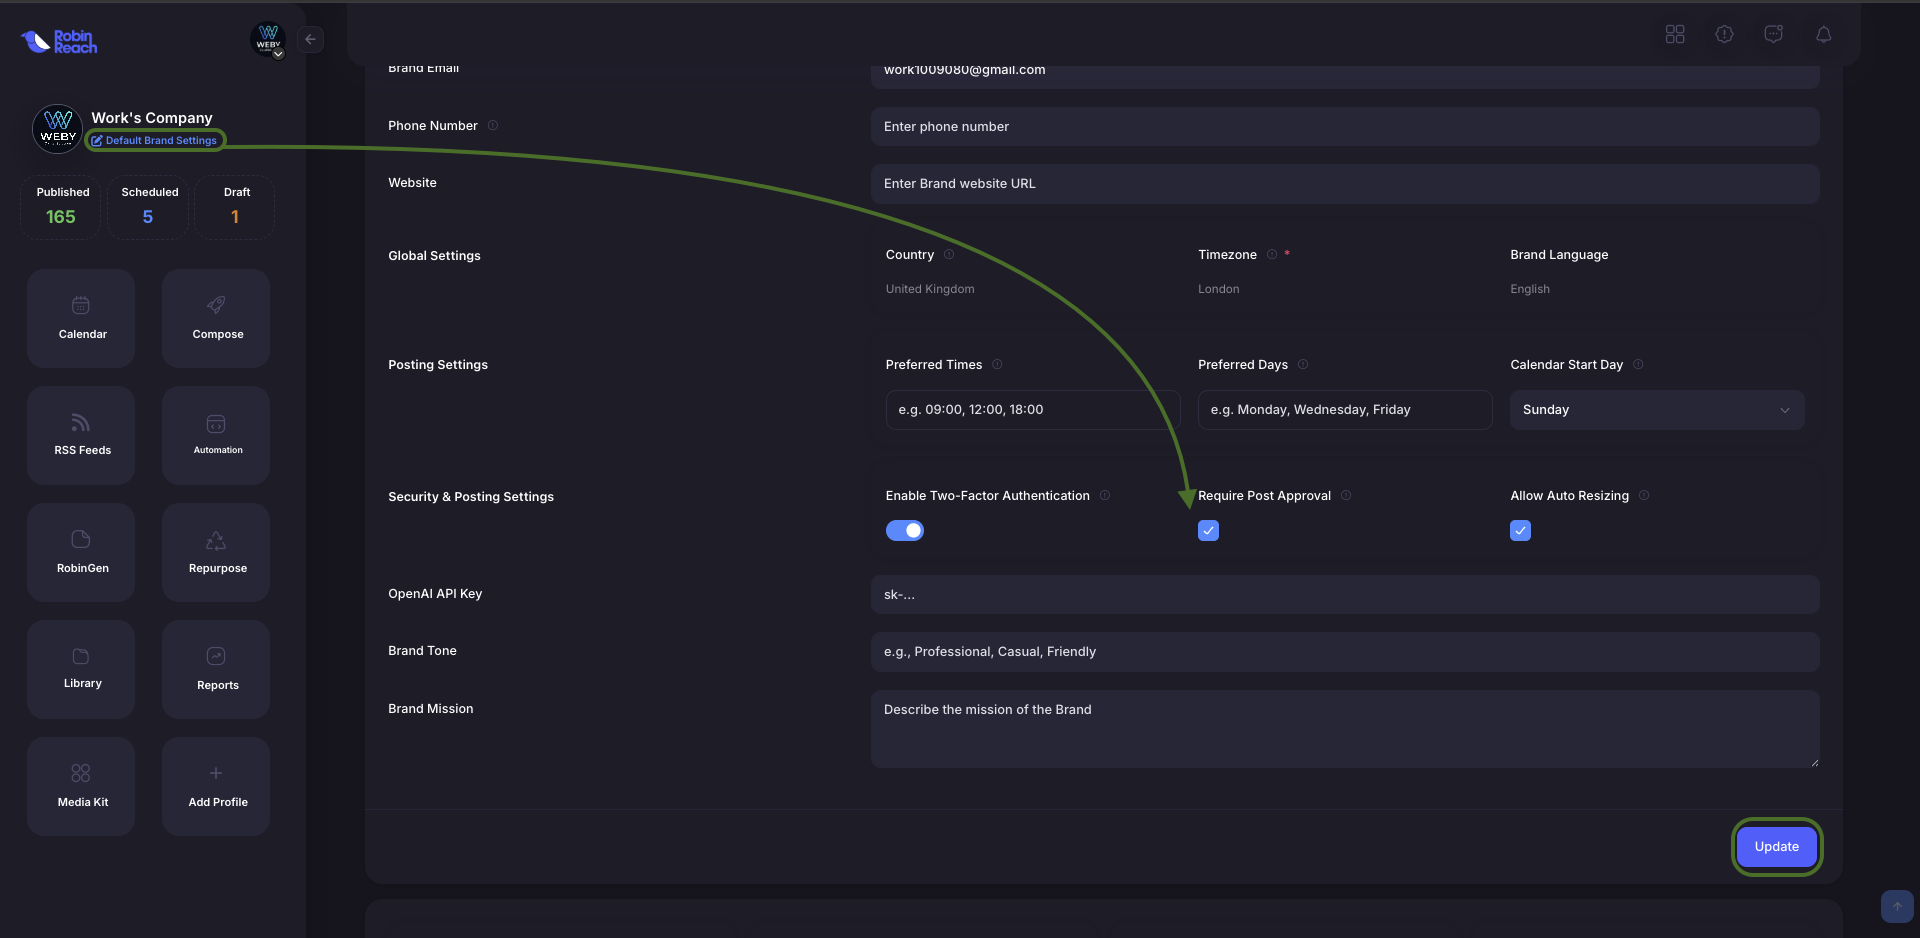Click the Timezone value London
The width and height of the screenshot is (1920, 938).
[1218, 289]
